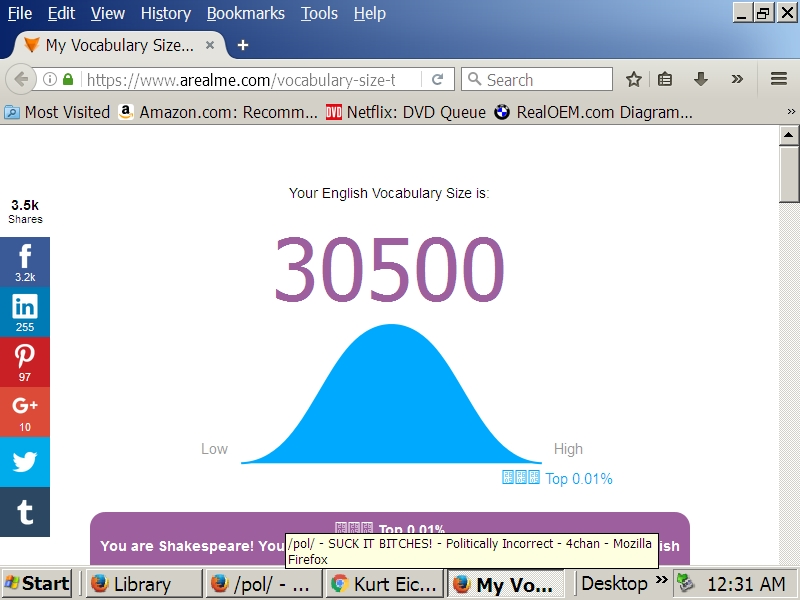Open RealOEM.com Diagram bookmark
Viewport: 800px width, 600px height.
594,112
